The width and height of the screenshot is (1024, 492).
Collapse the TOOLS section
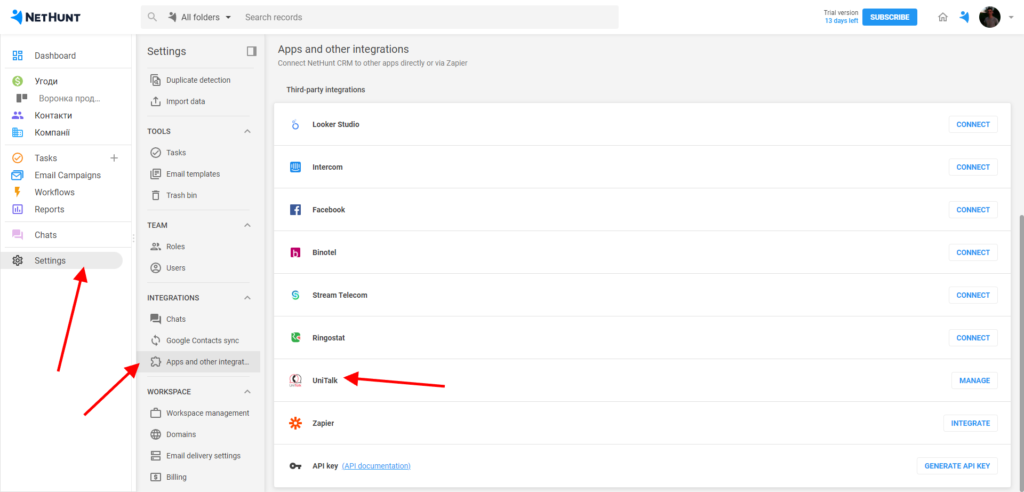(248, 131)
